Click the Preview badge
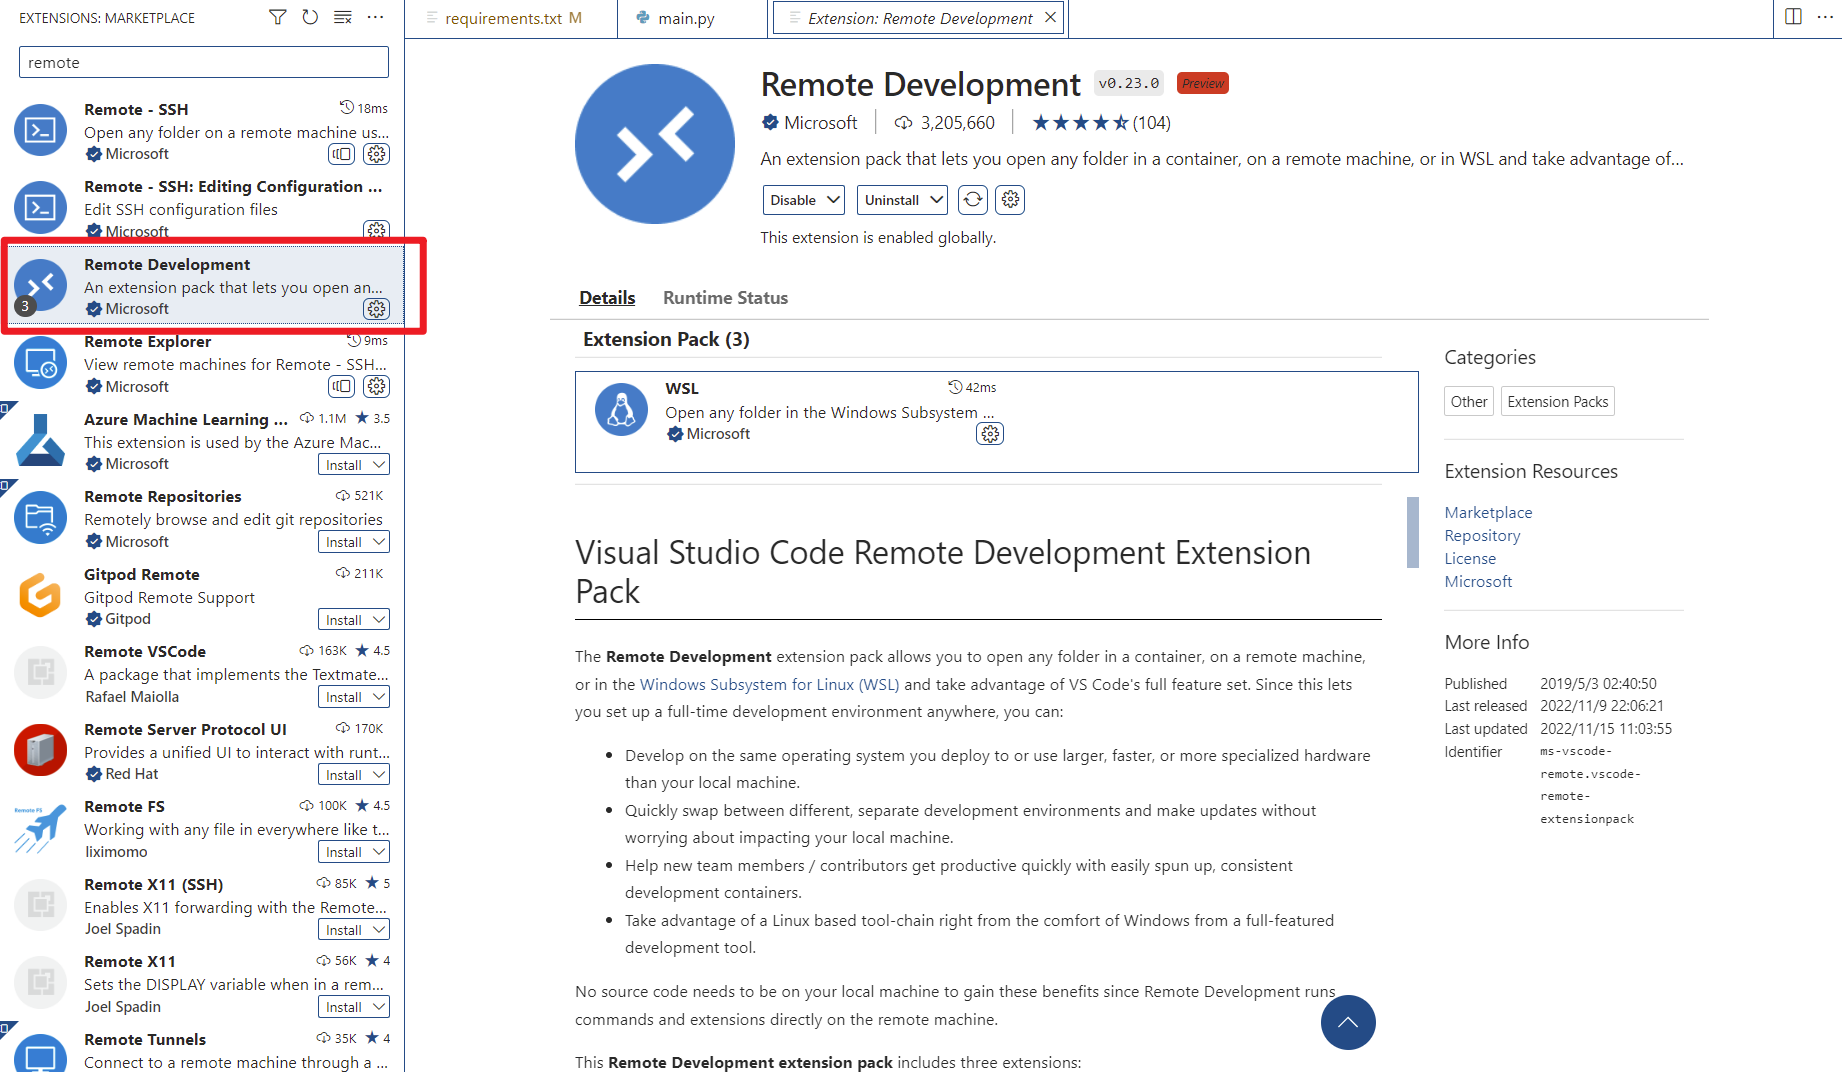The height and width of the screenshot is (1072, 1842). (x=1202, y=83)
